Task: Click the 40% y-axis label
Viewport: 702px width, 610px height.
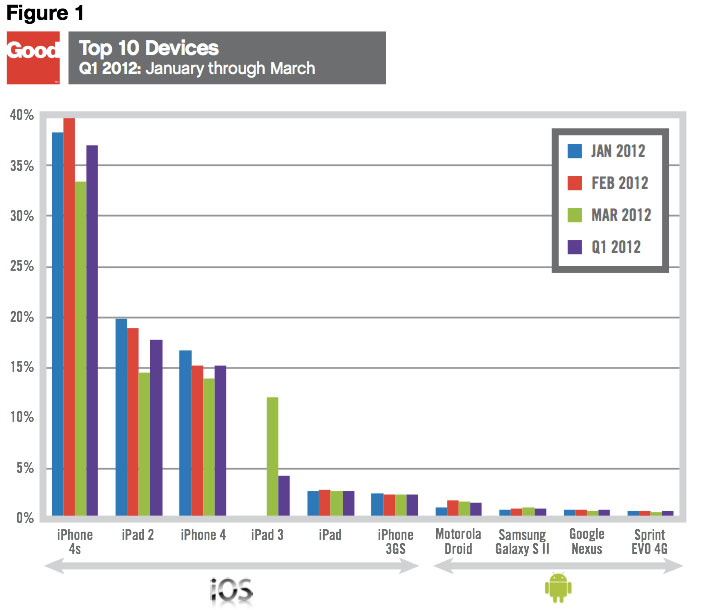Action: click(22, 115)
